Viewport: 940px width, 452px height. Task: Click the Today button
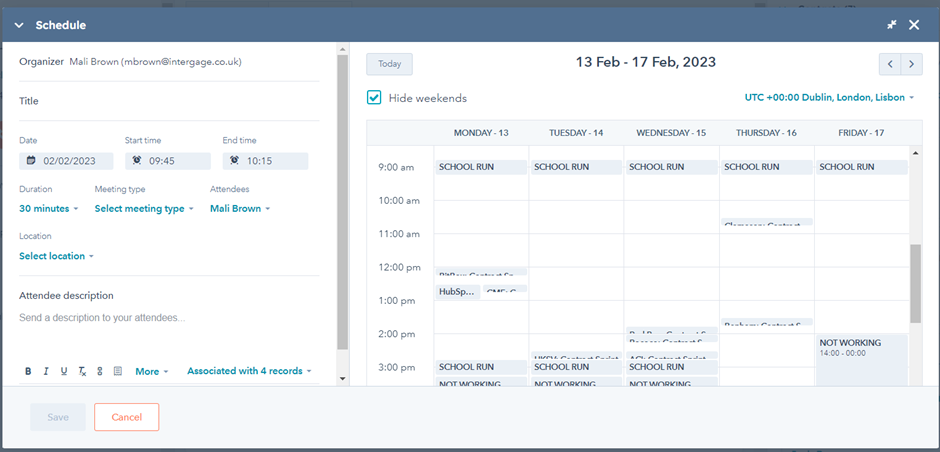[x=390, y=64]
